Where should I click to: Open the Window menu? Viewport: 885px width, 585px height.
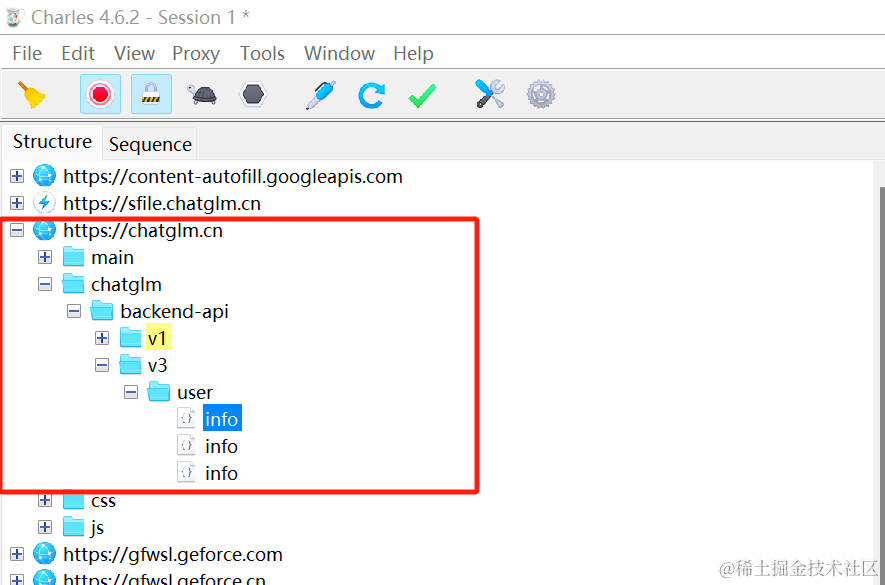tap(339, 54)
